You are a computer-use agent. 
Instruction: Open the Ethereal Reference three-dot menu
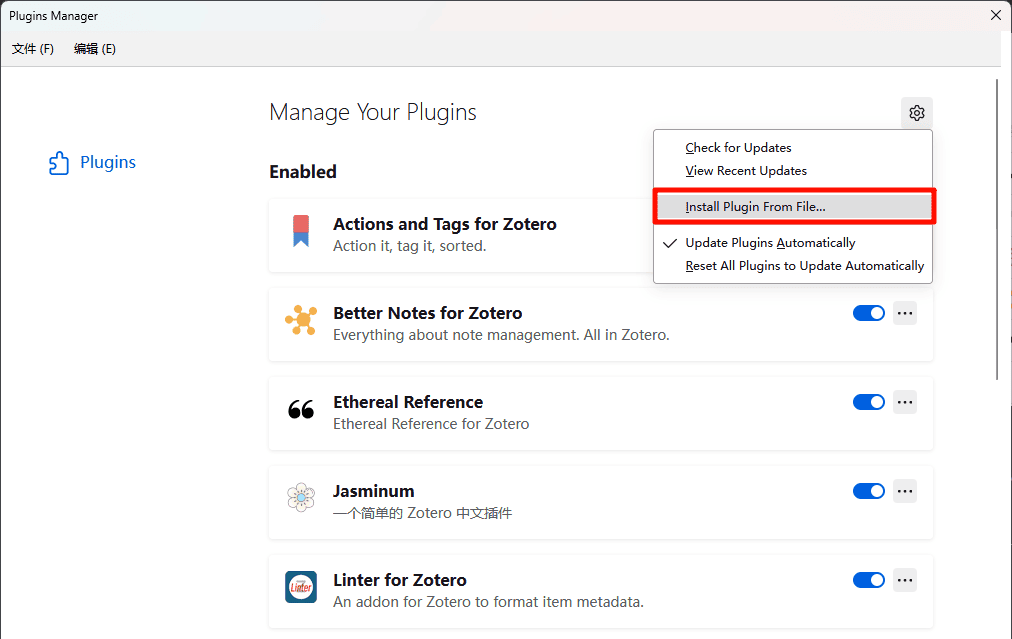(905, 402)
